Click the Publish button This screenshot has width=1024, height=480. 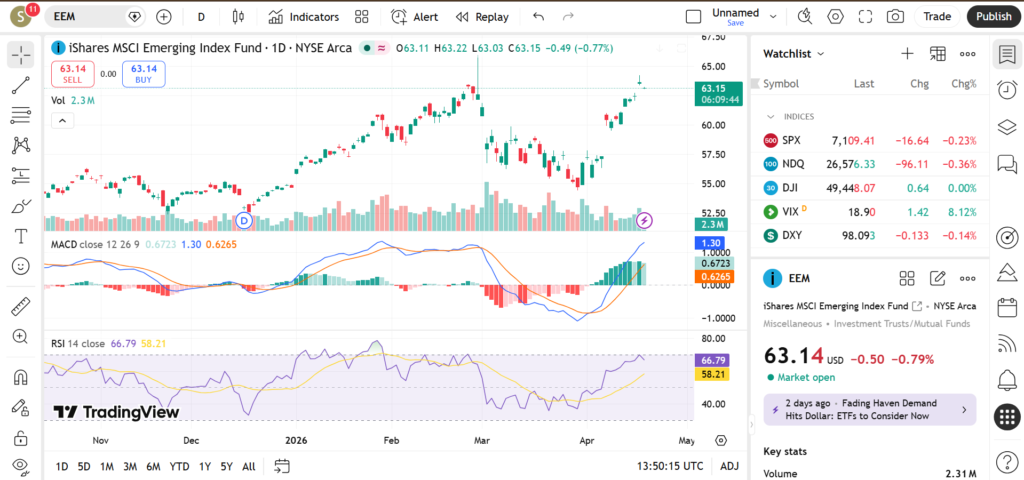[x=993, y=17]
